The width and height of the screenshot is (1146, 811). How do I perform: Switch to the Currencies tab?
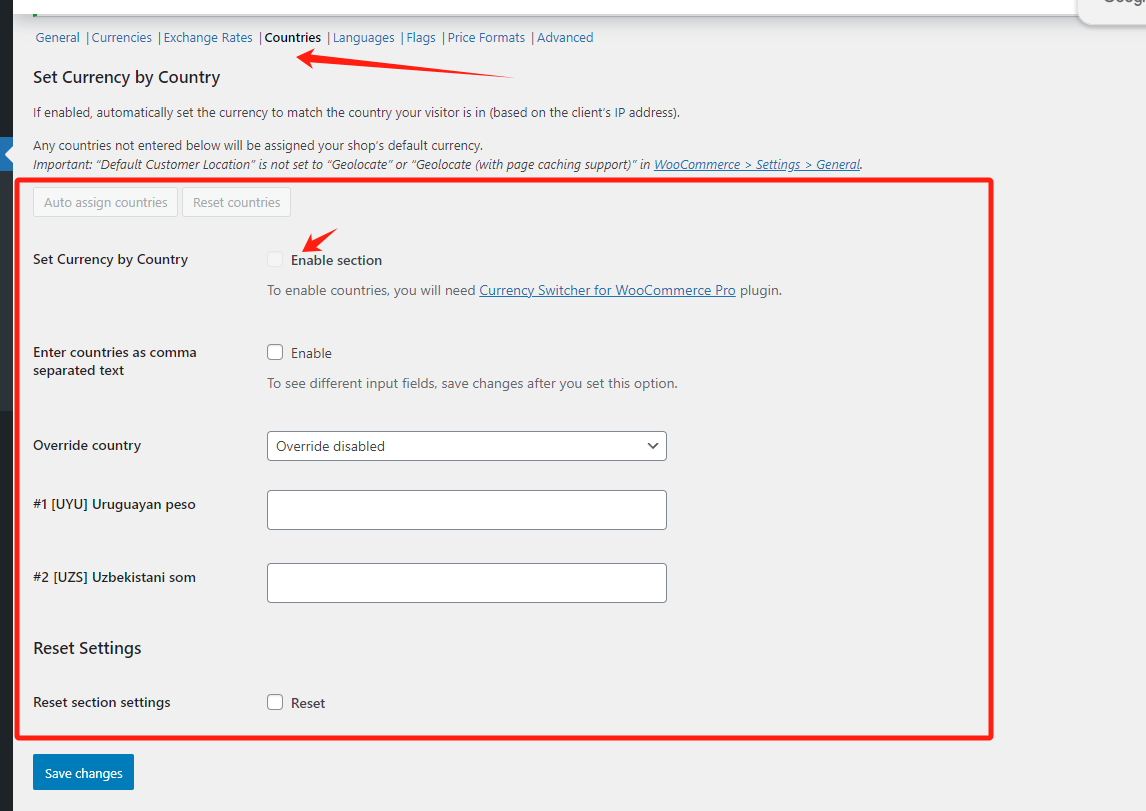(121, 38)
